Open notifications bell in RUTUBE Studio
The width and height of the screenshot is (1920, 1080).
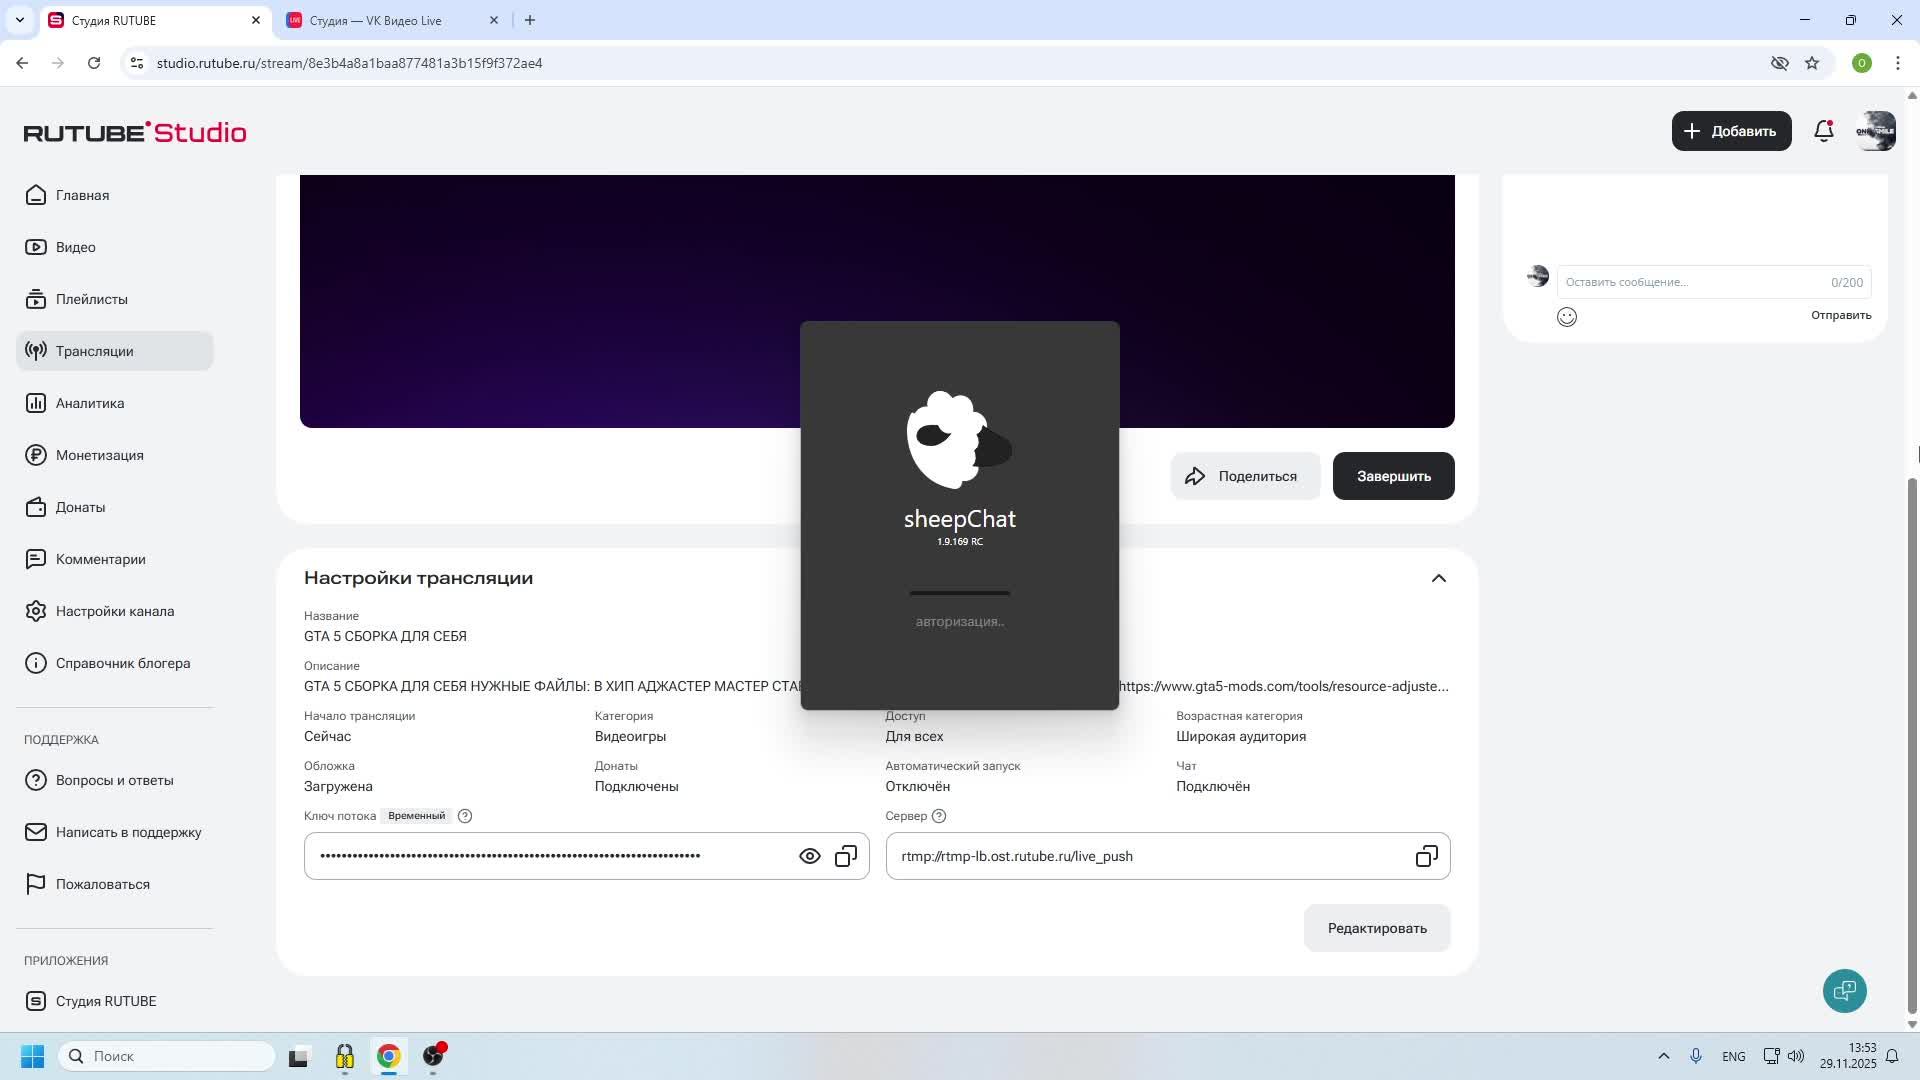coord(1823,131)
